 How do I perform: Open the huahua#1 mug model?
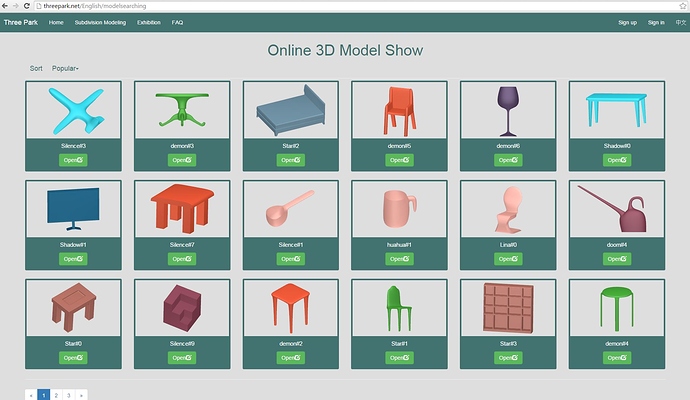pos(399,259)
